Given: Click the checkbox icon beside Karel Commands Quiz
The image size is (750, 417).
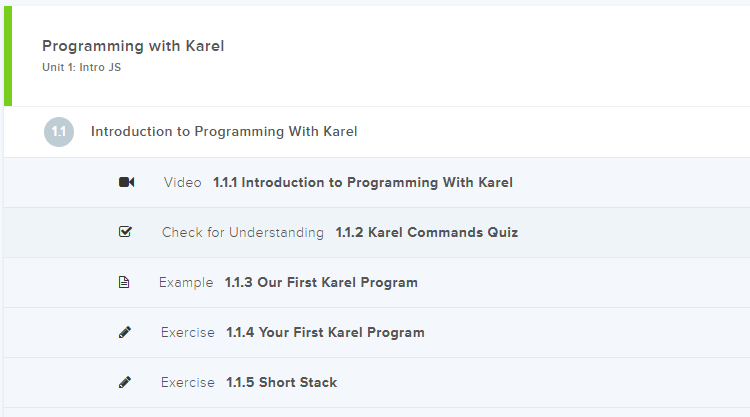Looking at the screenshot, I should tap(125, 232).
